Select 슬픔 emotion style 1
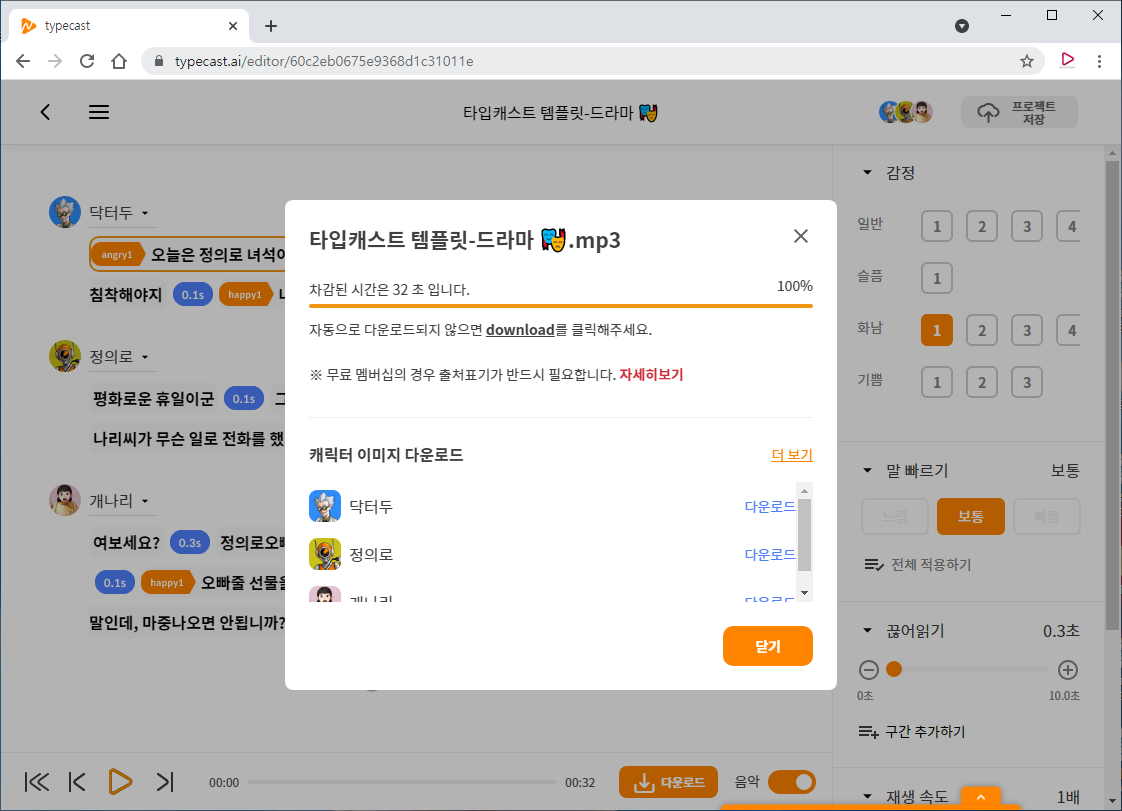 tap(937, 278)
